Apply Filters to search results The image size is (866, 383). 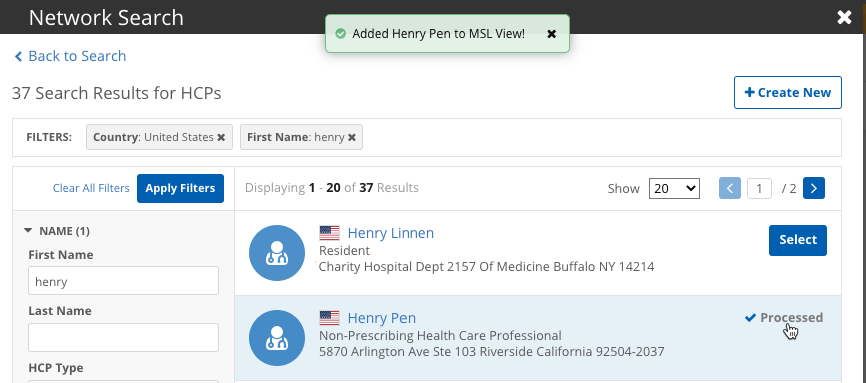180,188
